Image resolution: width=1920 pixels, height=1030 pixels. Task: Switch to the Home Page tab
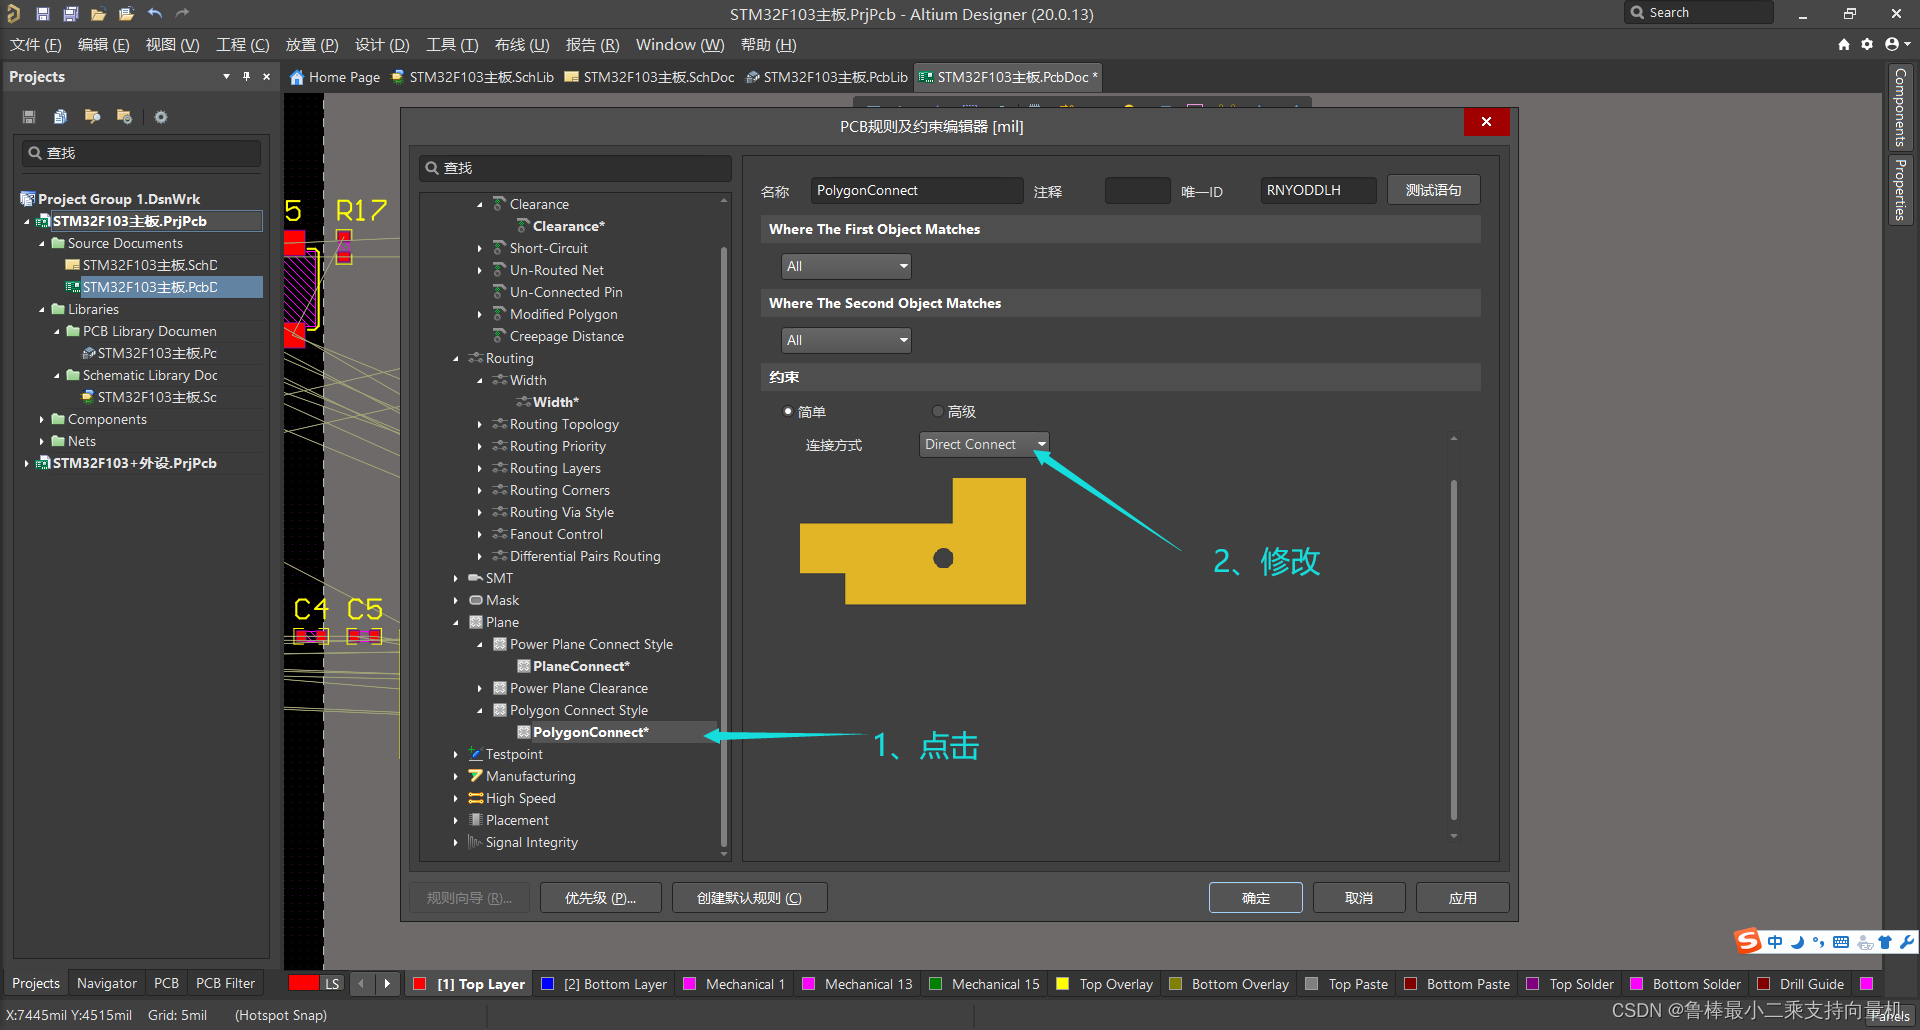pos(335,77)
